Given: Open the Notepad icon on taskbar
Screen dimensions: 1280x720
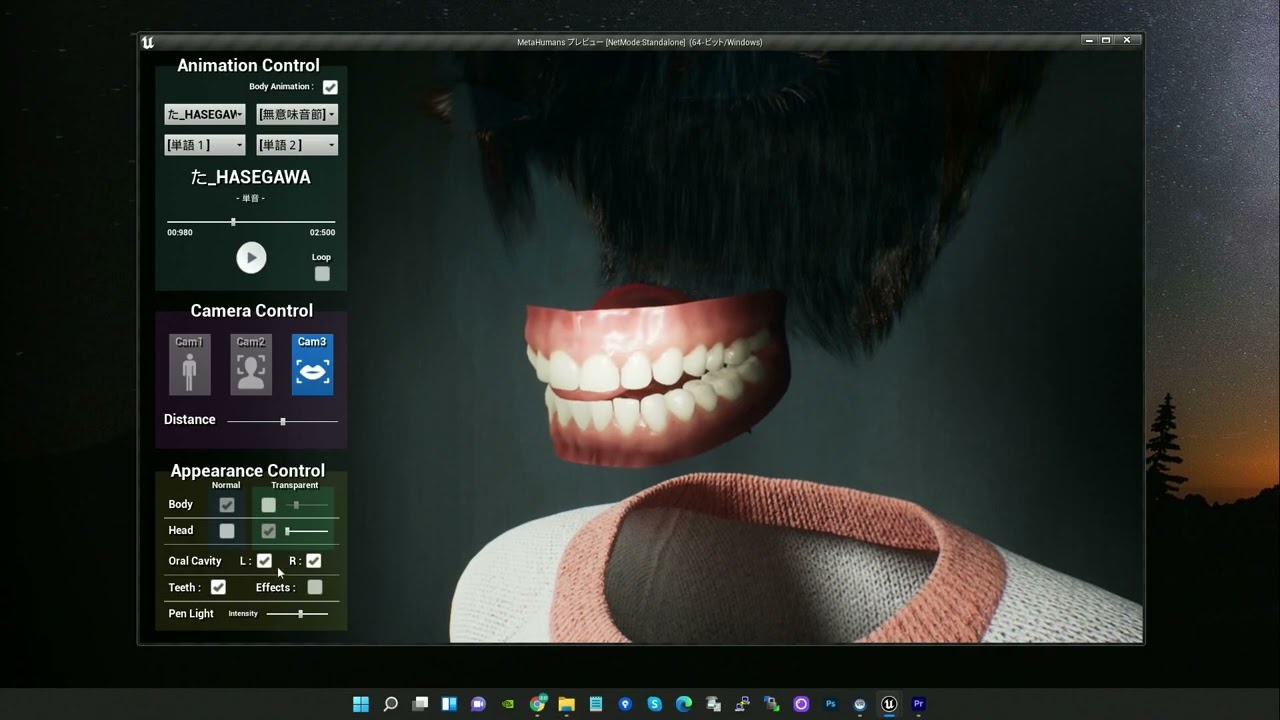Looking at the screenshot, I should (596, 704).
